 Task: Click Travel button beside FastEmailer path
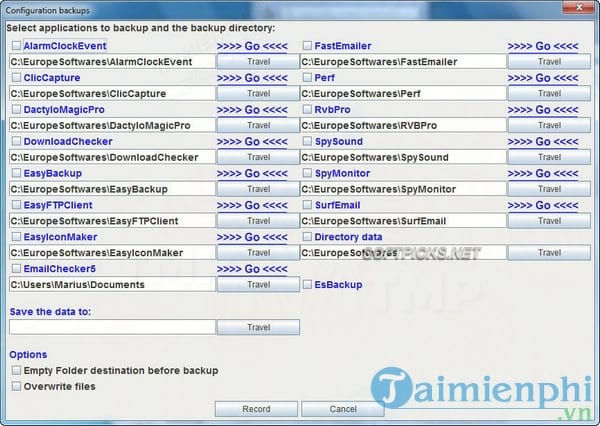coord(549,62)
